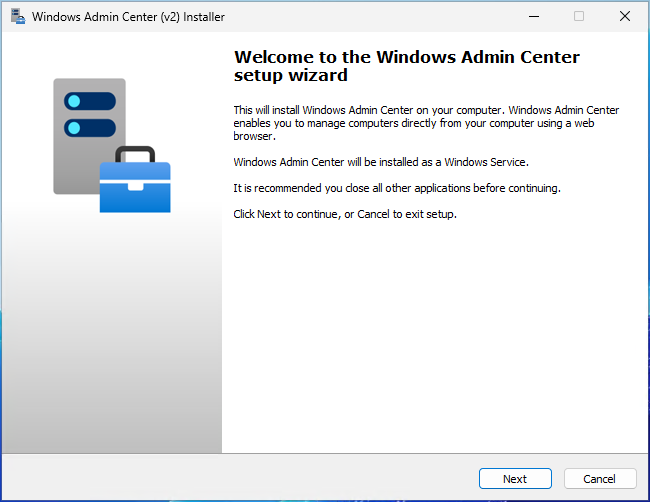Click the dark toolbox handle
Viewport: 650px width, 502px height.
[134, 152]
